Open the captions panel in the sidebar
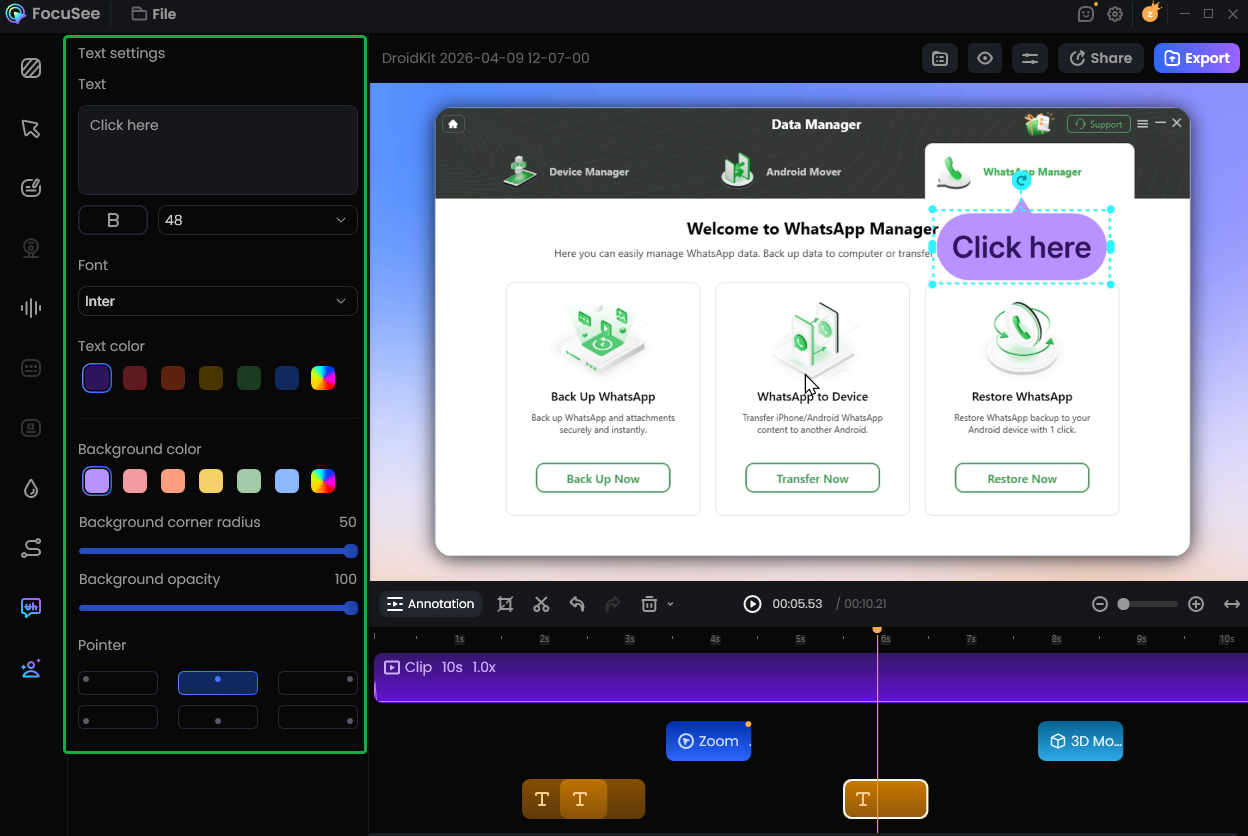 tap(30, 367)
